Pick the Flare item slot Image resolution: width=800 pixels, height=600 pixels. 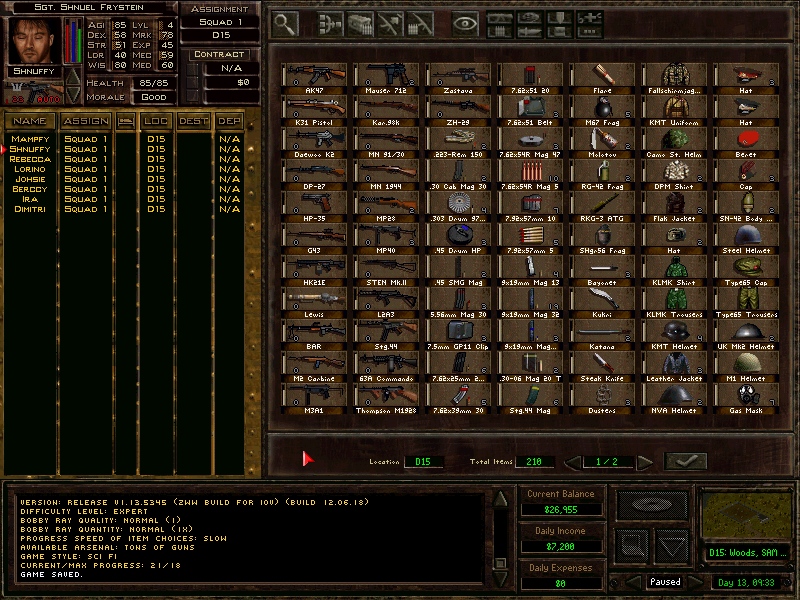tap(602, 79)
